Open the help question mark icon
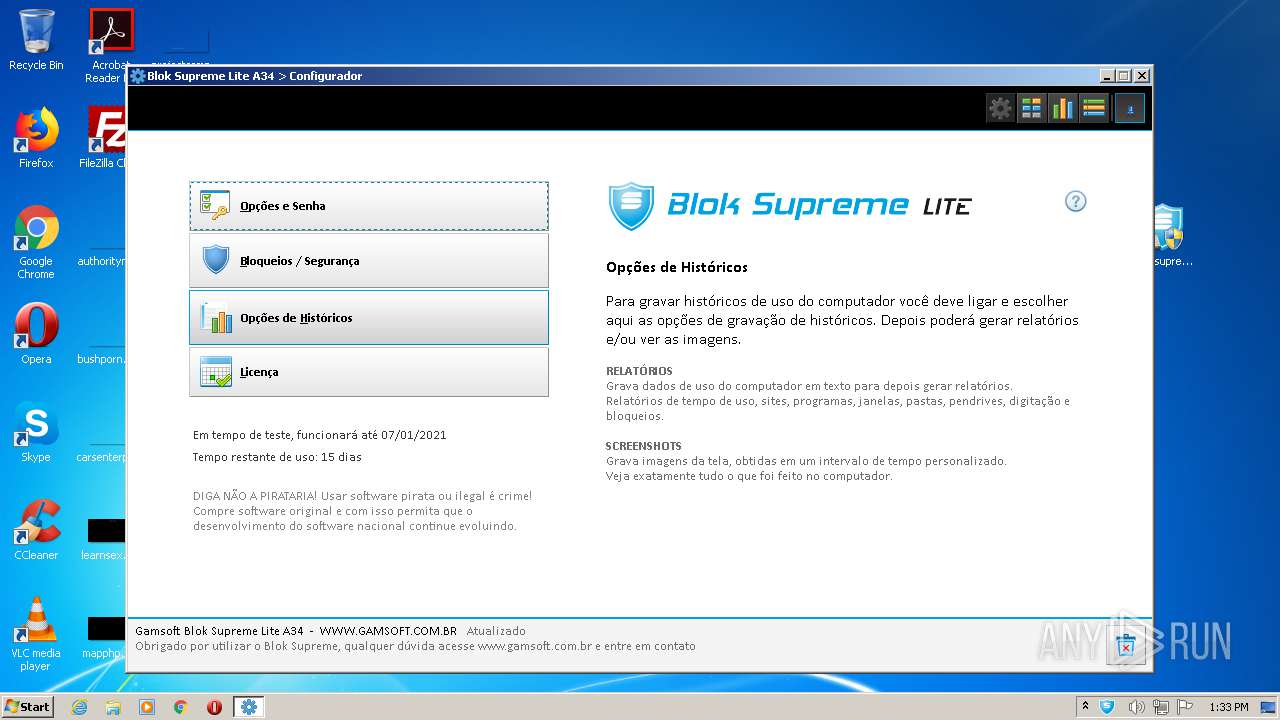1280x720 pixels. (x=1075, y=201)
